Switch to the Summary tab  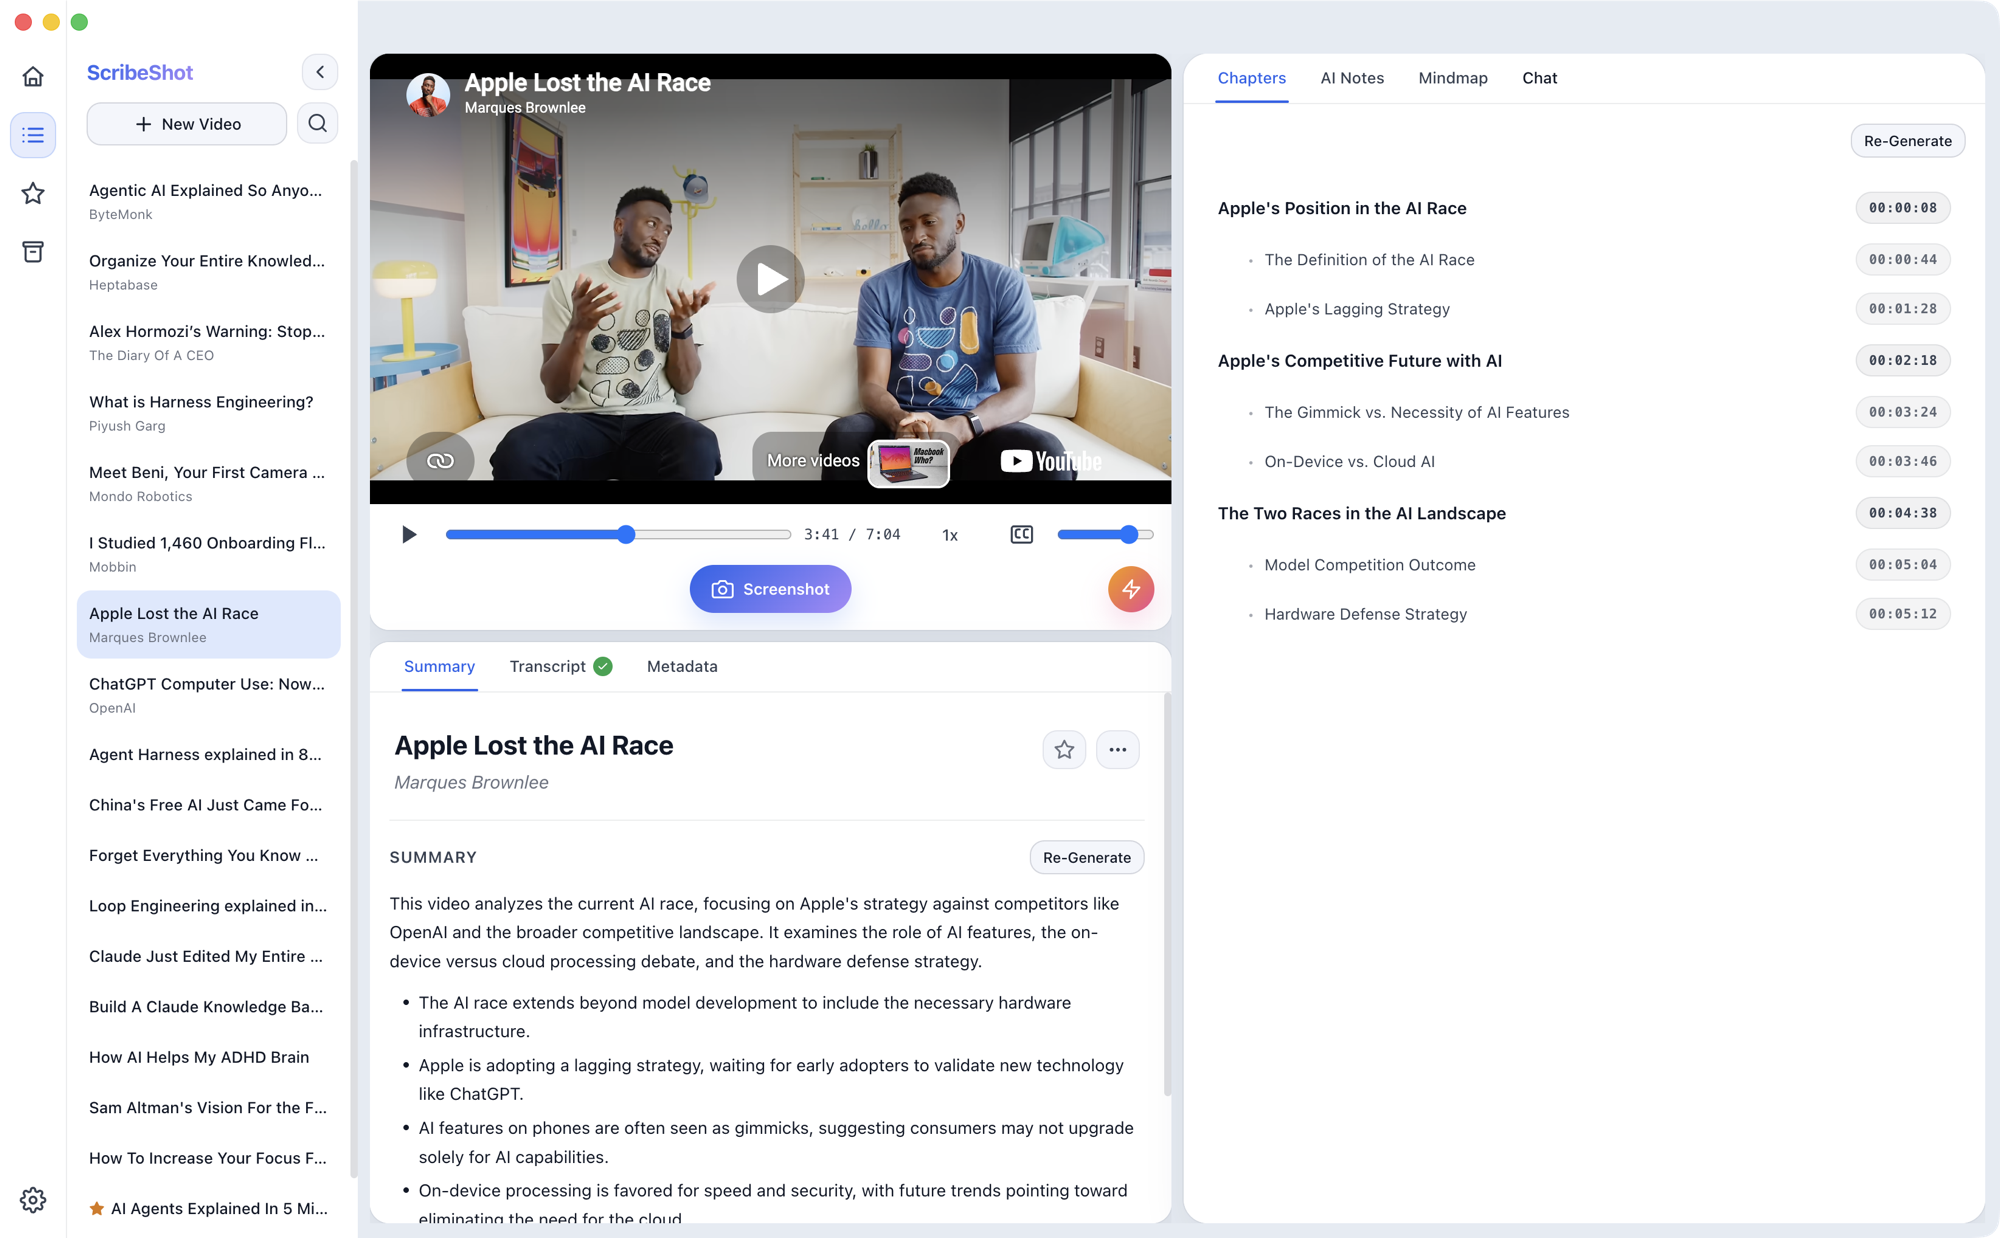[439, 667]
